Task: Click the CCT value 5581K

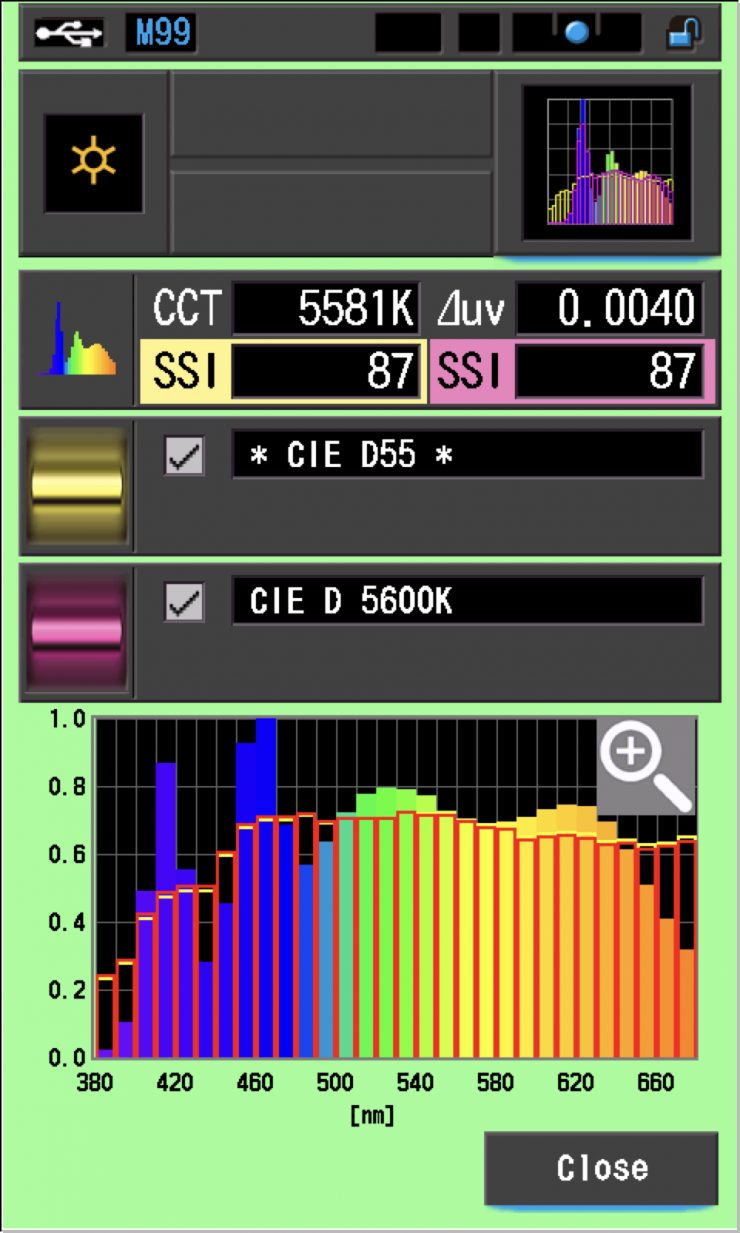Action: click(x=326, y=309)
